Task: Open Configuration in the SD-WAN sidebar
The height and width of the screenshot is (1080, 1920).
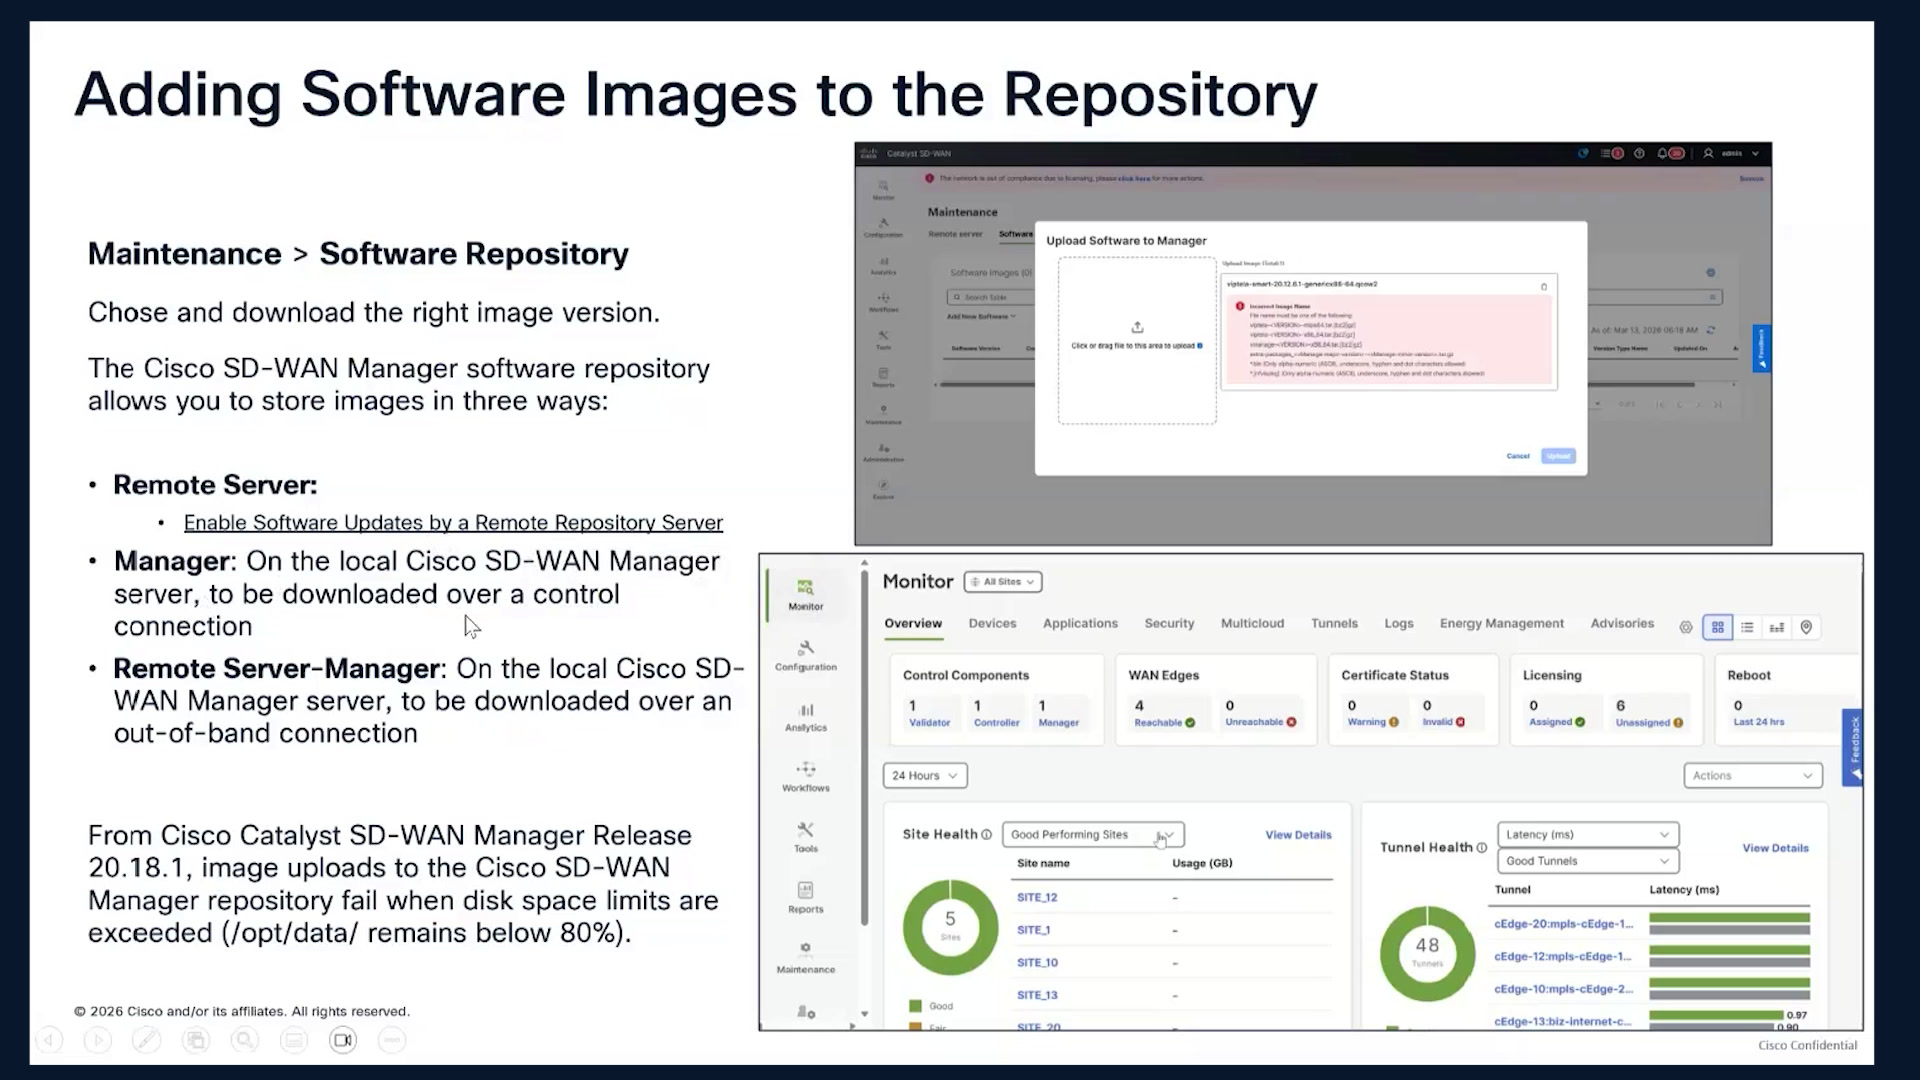Action: (x=805, y=655)
